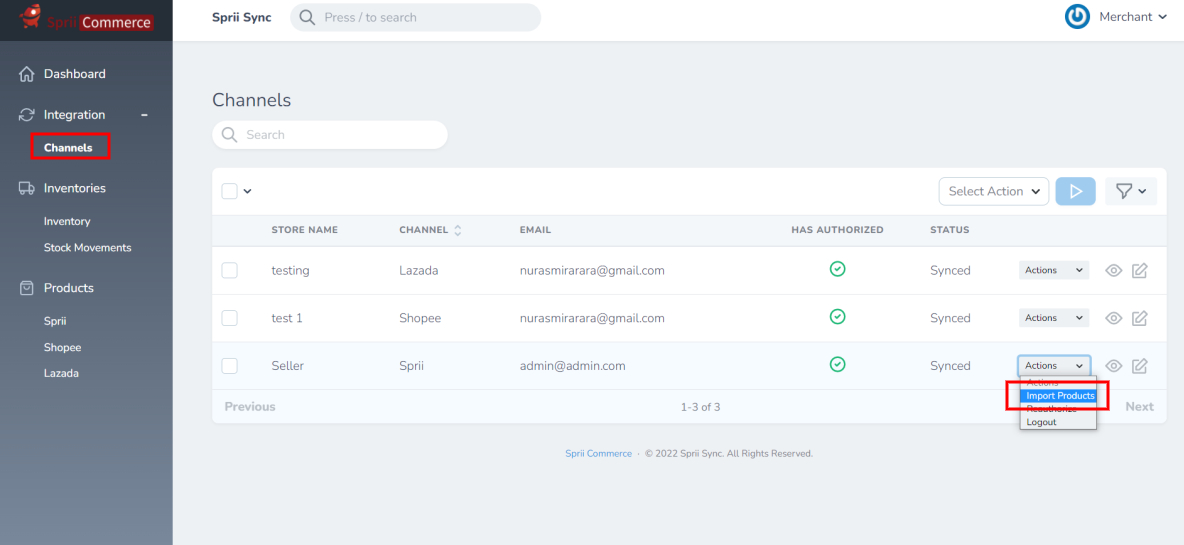
Task: View the testing Lazada channel details
Action: pyautogui.click(x=1113, y=270)
